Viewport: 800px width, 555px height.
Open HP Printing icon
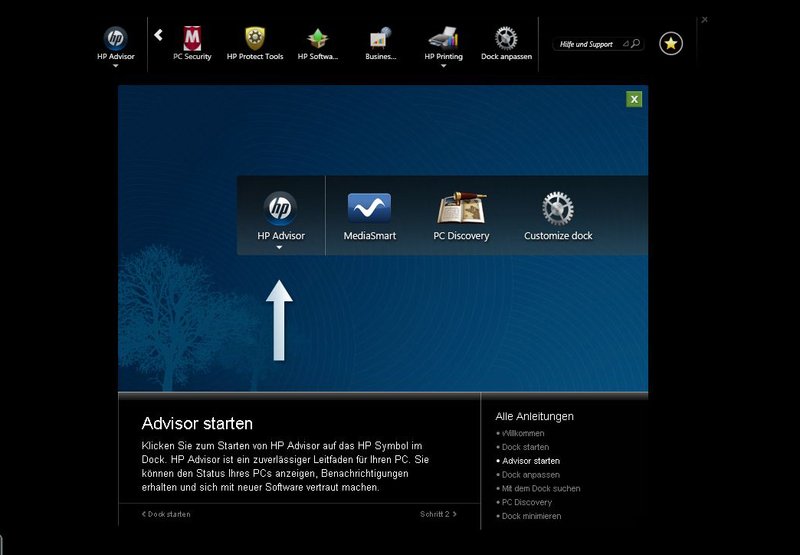tap(443, 39)
